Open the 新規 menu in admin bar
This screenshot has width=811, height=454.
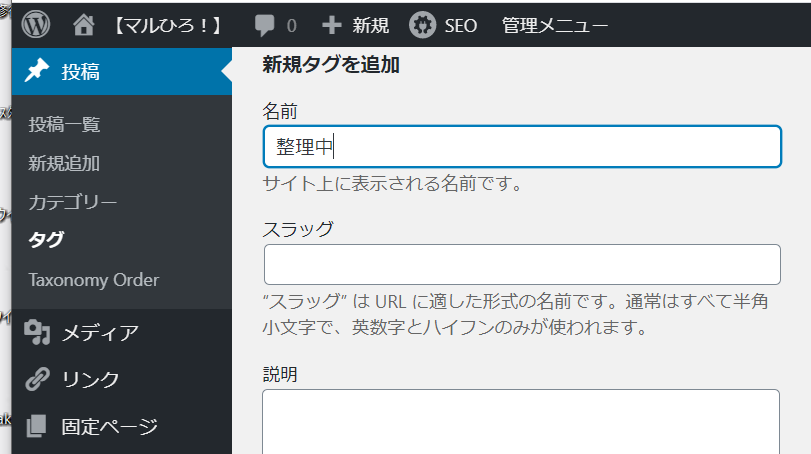(x=370, y=25)
